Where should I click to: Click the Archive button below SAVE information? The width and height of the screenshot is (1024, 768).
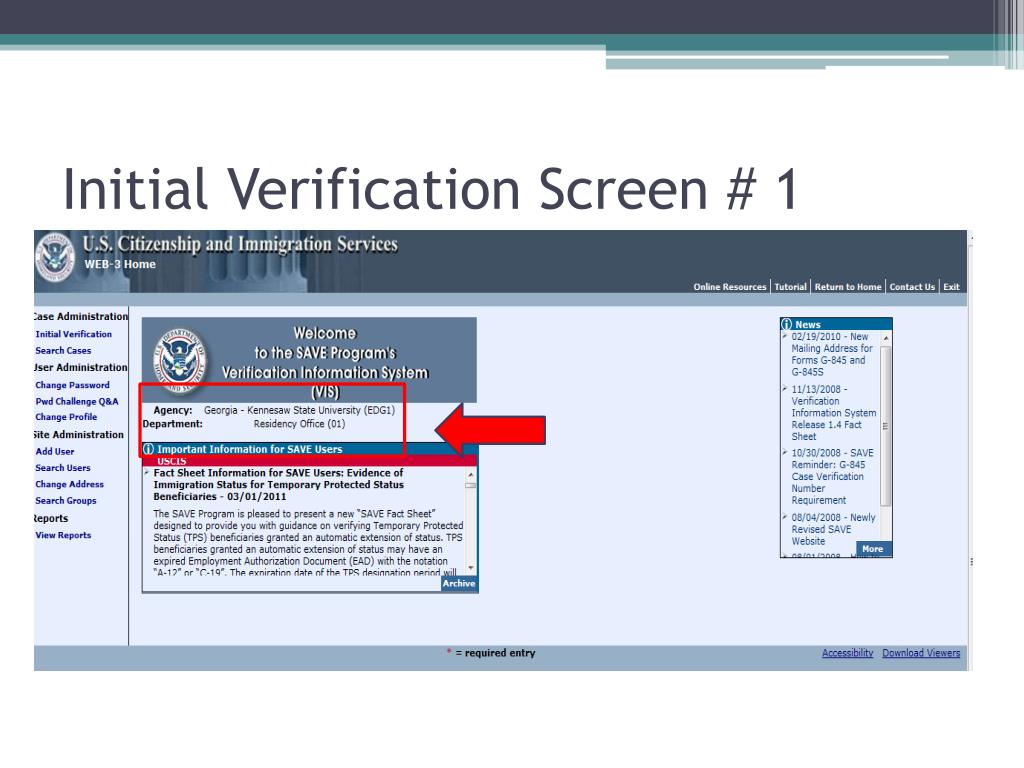pos(459,583)
